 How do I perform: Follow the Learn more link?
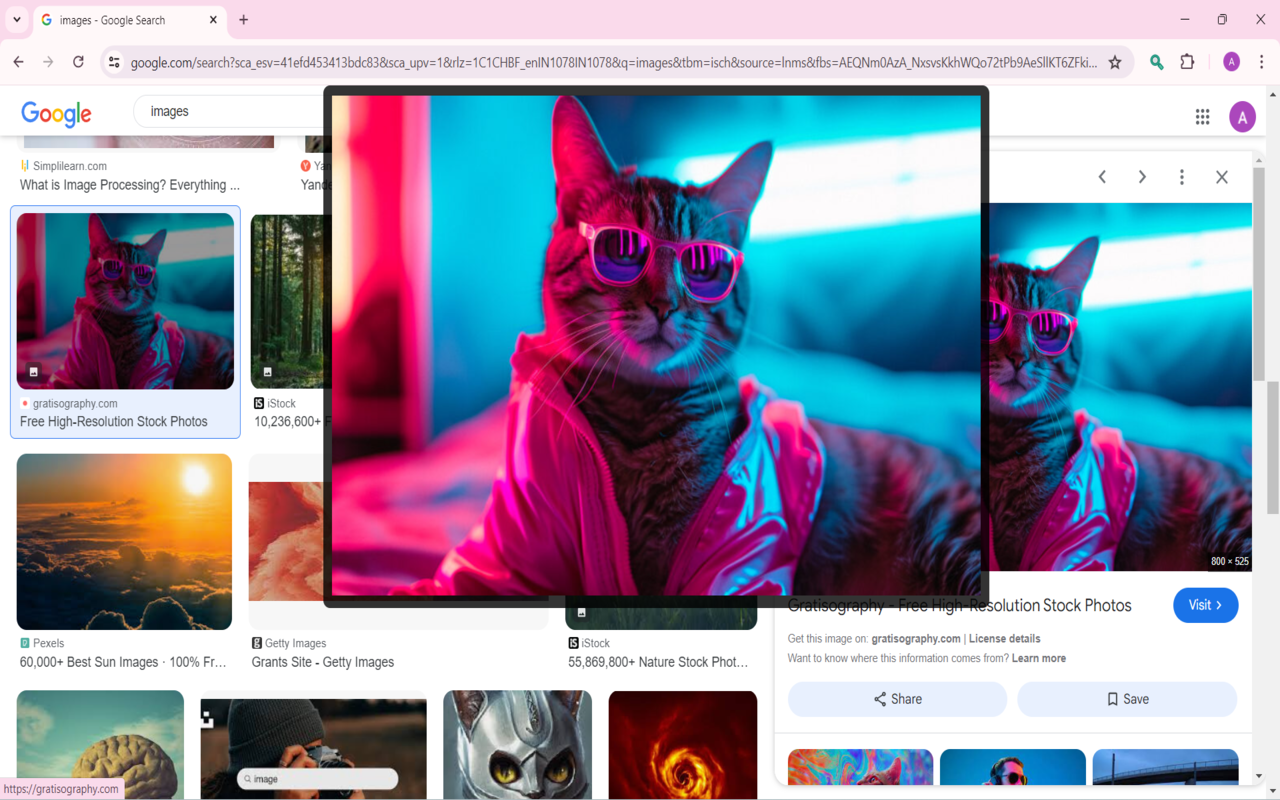pyautogui.click(x=1038, y=659)
